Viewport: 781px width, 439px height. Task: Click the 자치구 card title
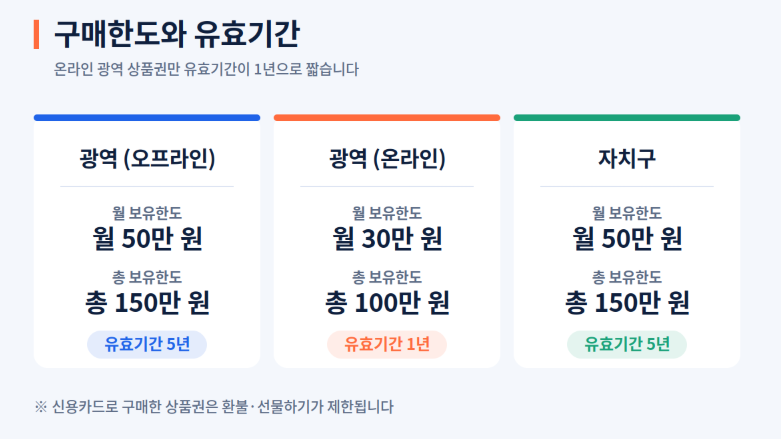pyautogui.click(x=627, y=158)
